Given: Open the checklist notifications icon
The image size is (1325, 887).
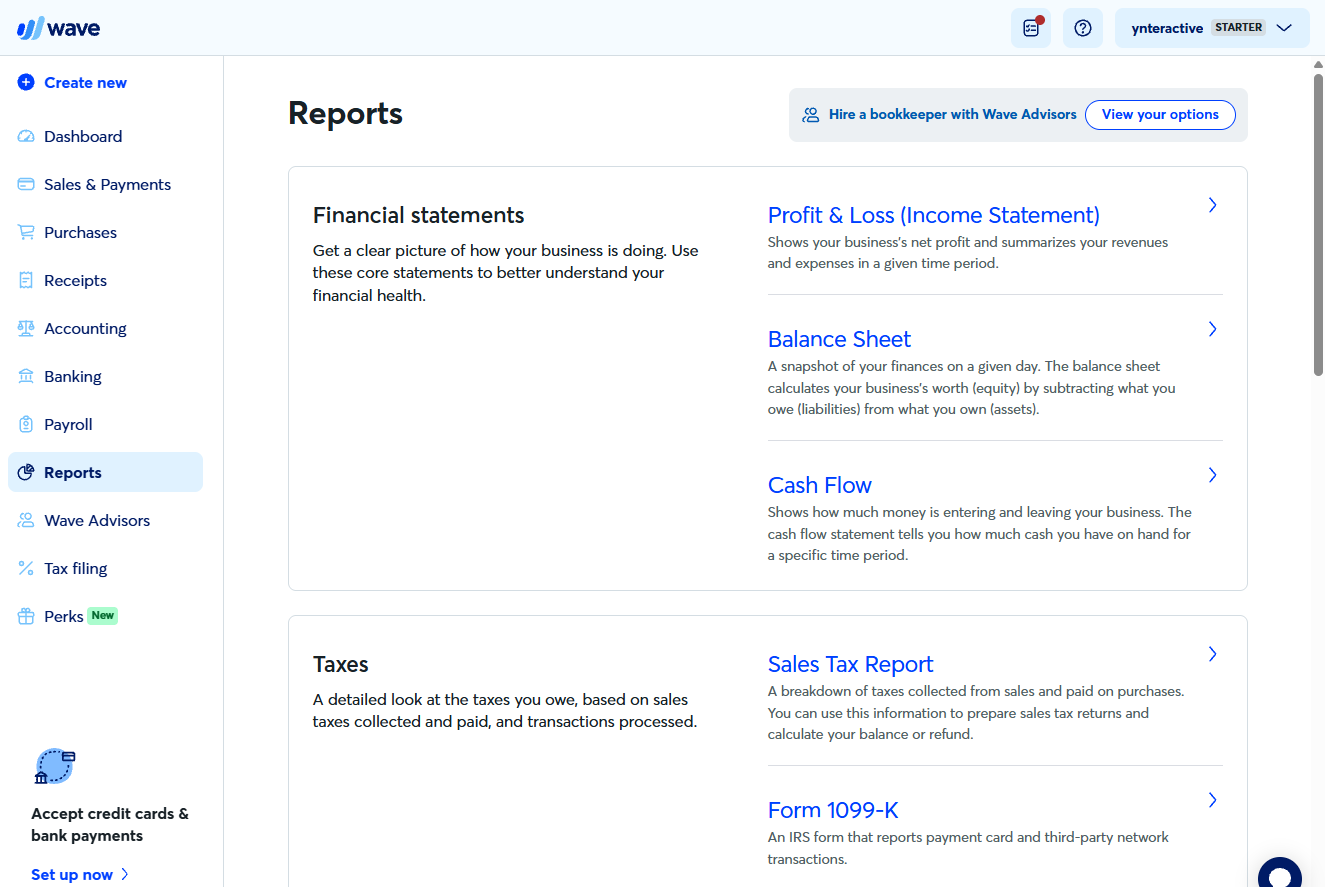Looking at the screenshot, I should 1031,28.
